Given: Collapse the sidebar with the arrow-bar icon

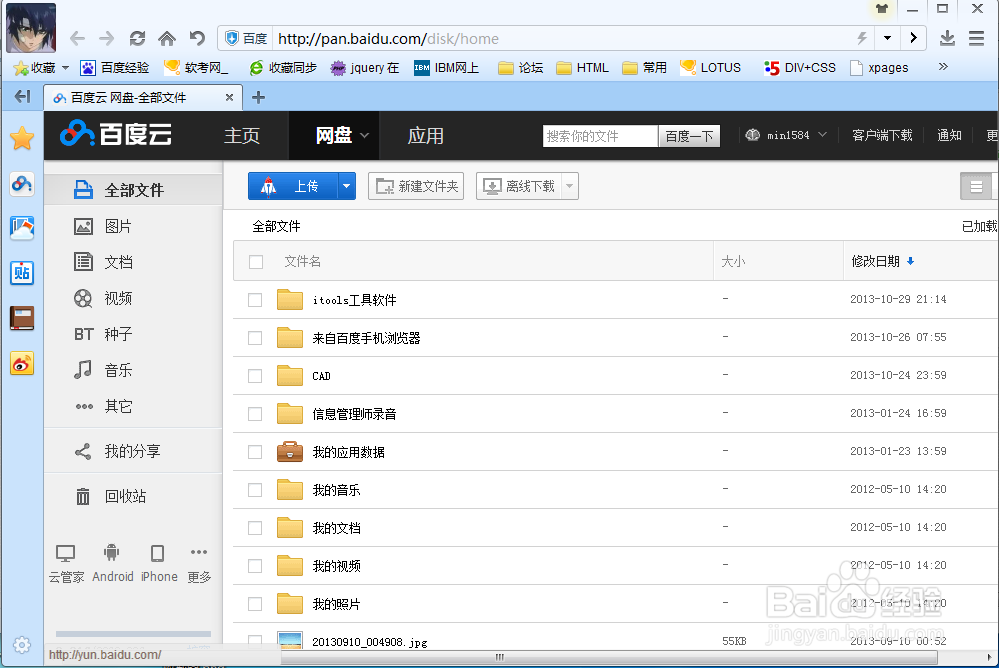Looking at the screenshot, I should (x=22, y=96).
